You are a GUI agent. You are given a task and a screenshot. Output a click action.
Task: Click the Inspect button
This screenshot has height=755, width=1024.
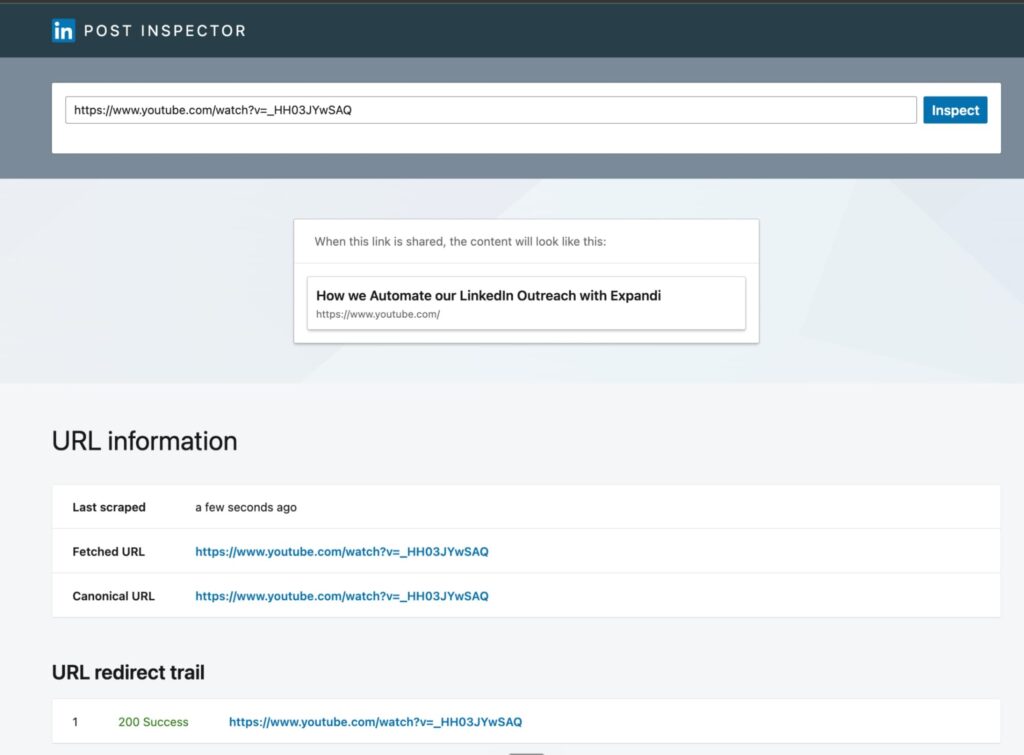tap(955, 110)
